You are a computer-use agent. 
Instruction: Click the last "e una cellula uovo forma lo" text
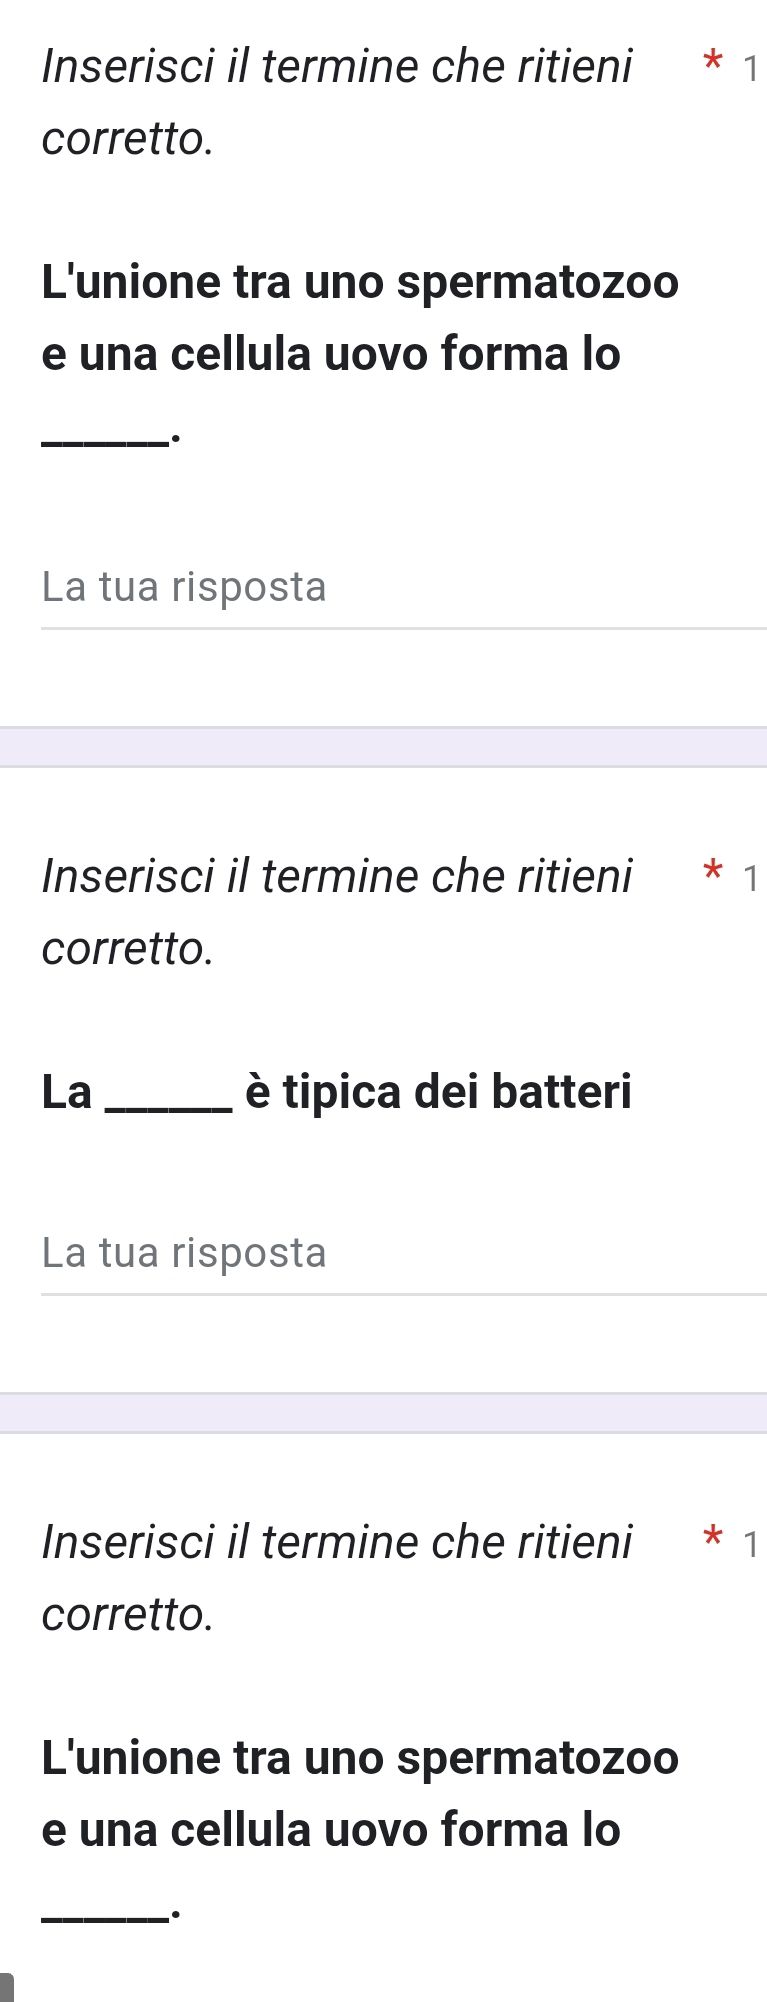[331, 1830]
